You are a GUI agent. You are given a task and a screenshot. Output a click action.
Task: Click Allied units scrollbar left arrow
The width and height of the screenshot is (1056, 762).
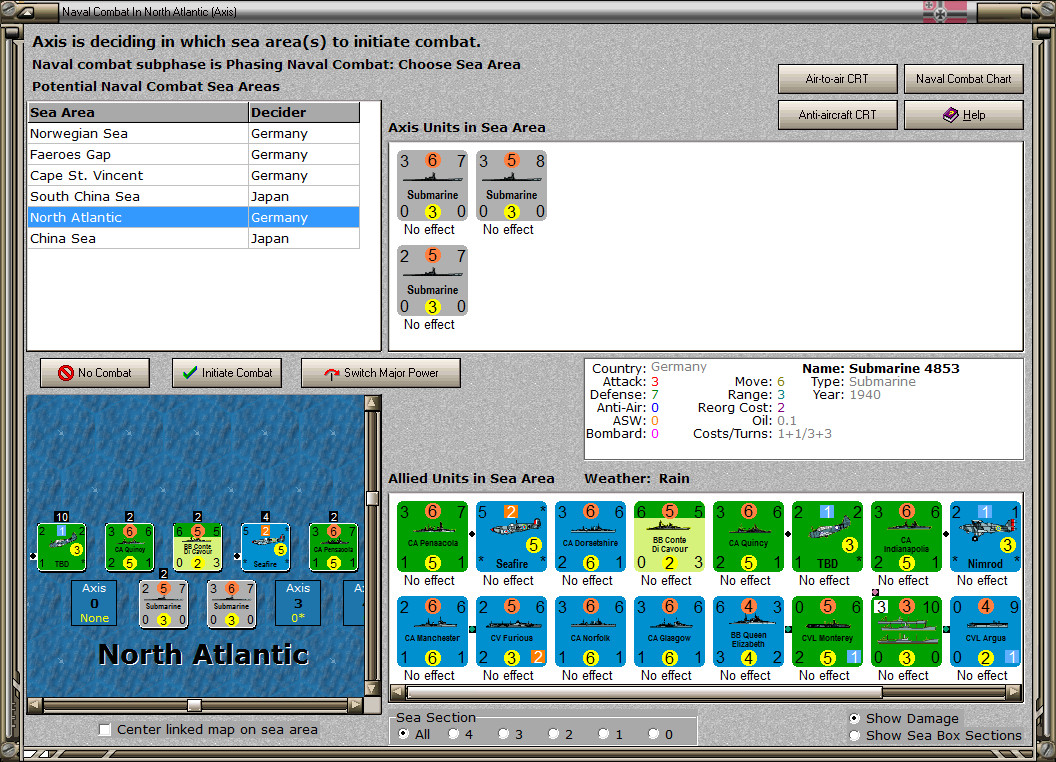click(398, 692)
